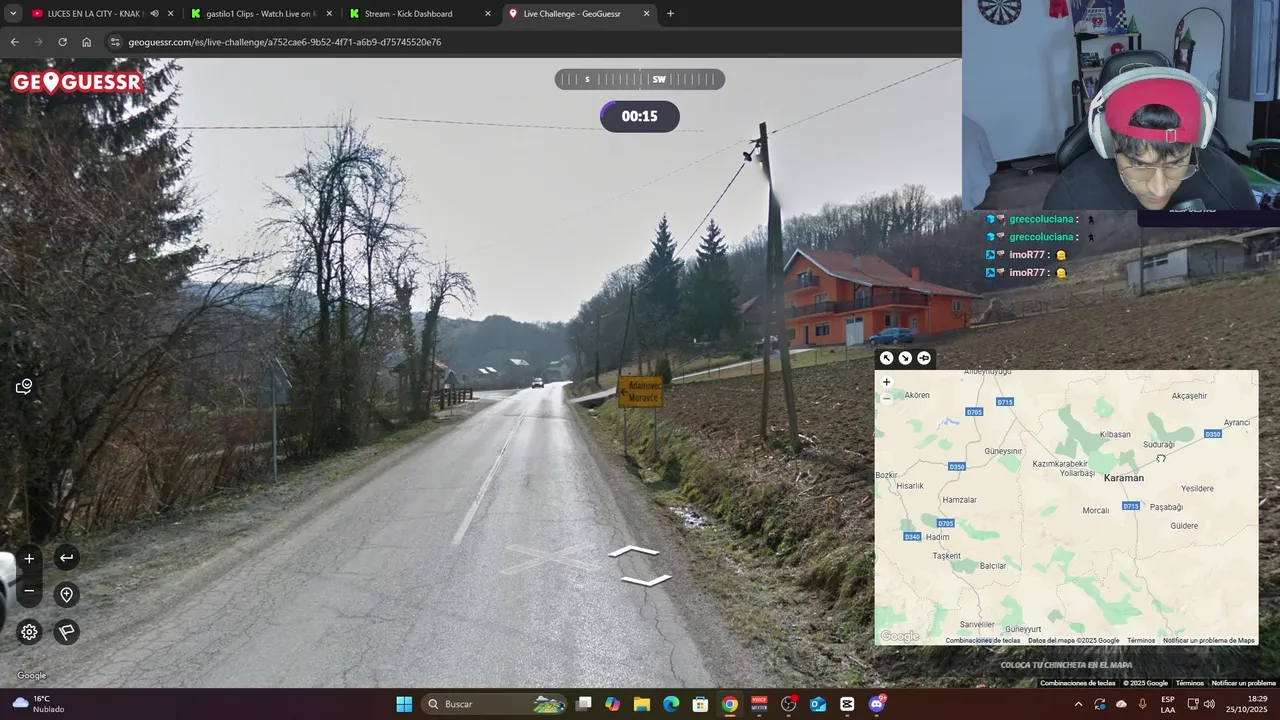Click the compass heading bar

click(x=640, y=79)
